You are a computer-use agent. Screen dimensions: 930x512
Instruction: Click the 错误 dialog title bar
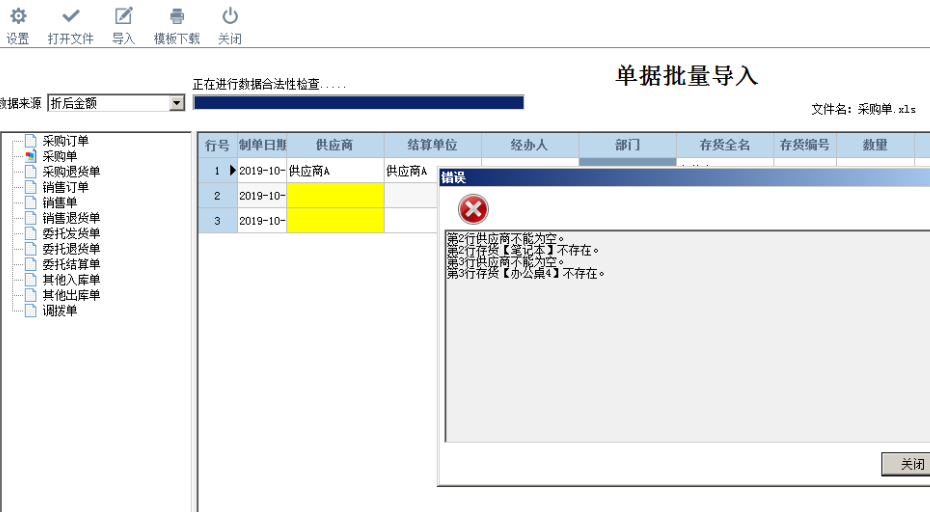684,177
